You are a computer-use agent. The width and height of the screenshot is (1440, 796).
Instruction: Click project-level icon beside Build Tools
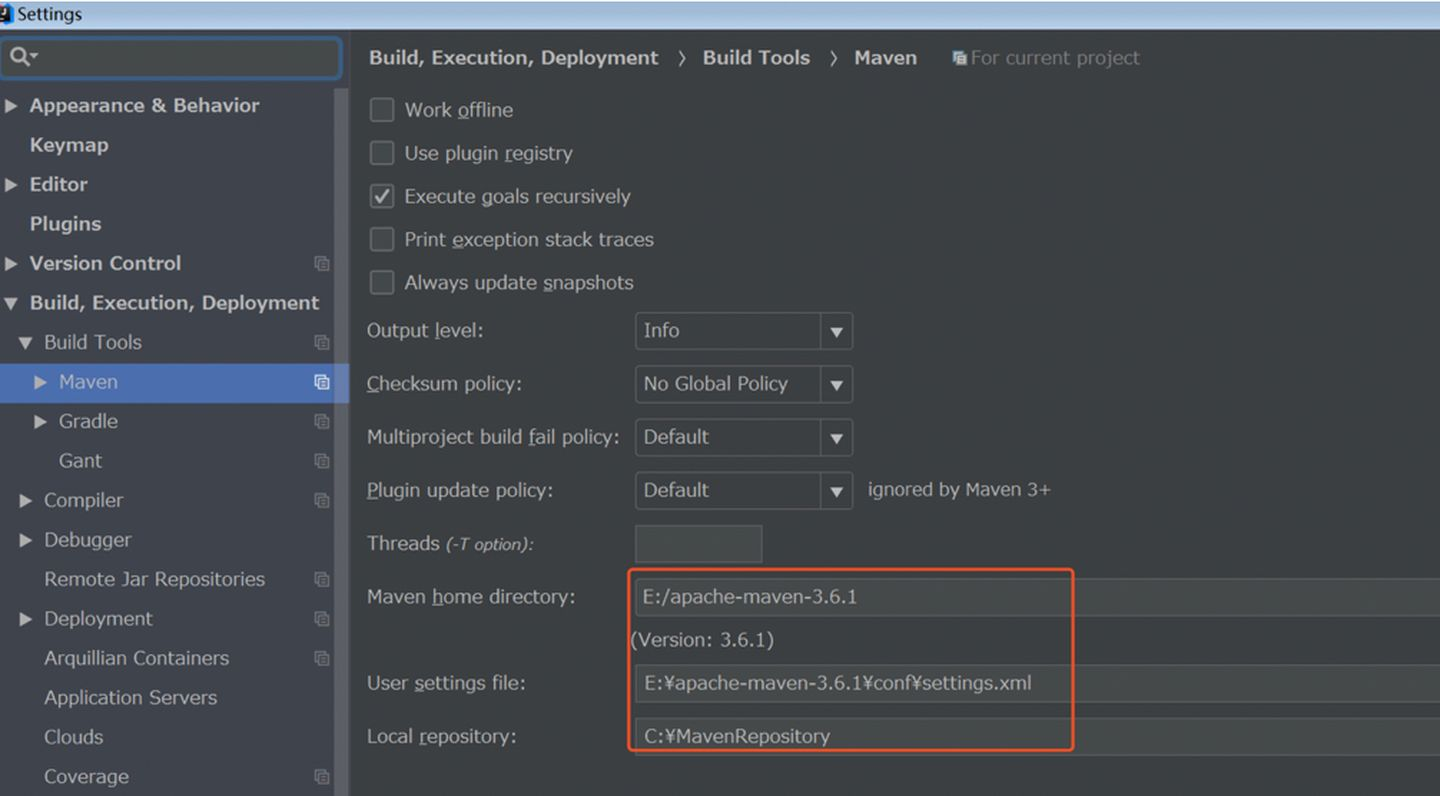321,343
